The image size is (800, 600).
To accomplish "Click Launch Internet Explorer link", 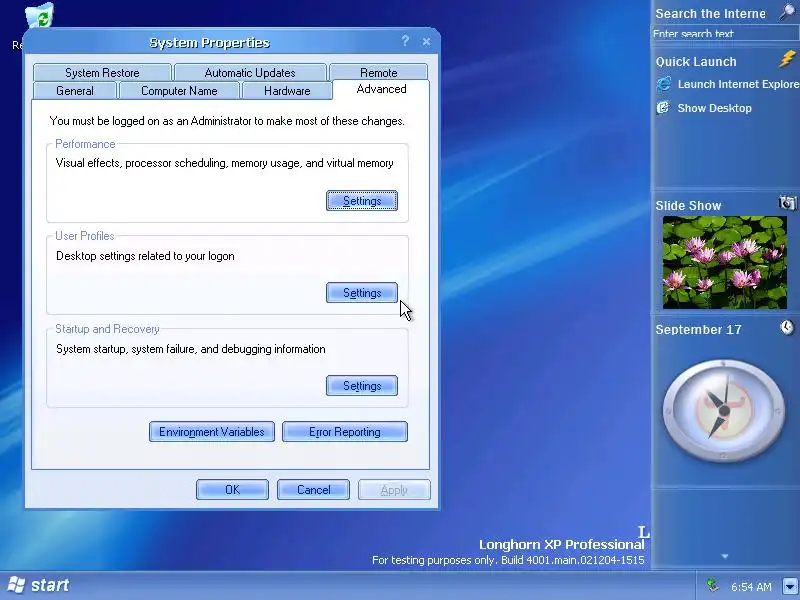I will tap(738, 84).
